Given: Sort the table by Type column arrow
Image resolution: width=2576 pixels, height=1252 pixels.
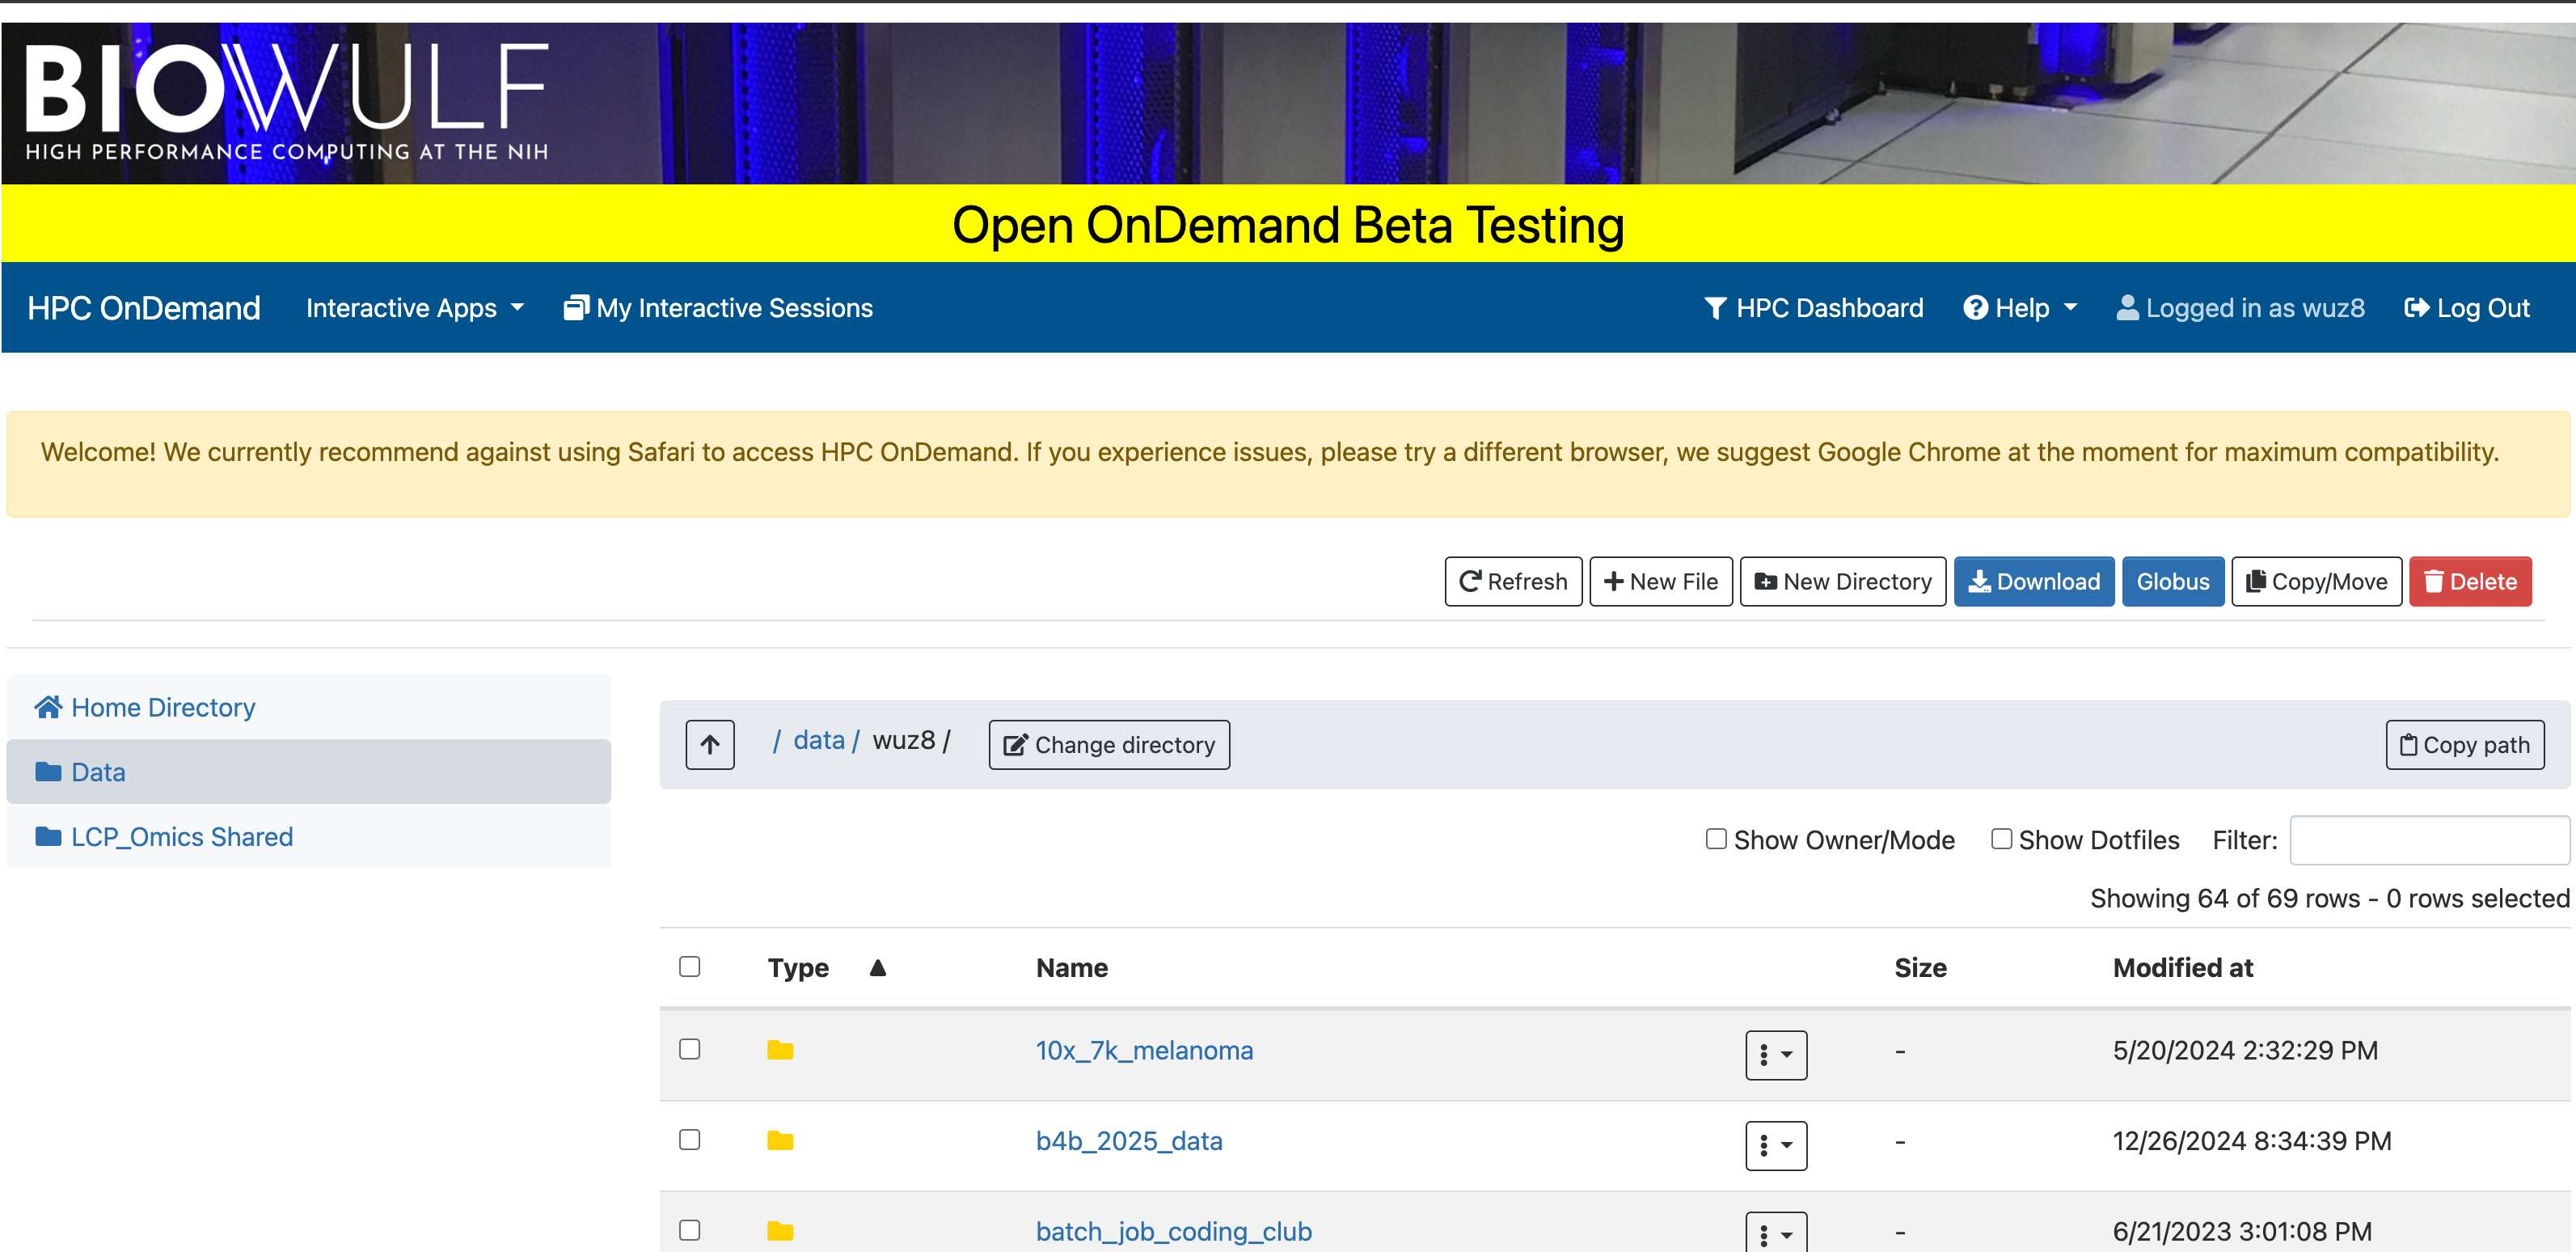Looking at the screenshot, I should click(877, 967).
